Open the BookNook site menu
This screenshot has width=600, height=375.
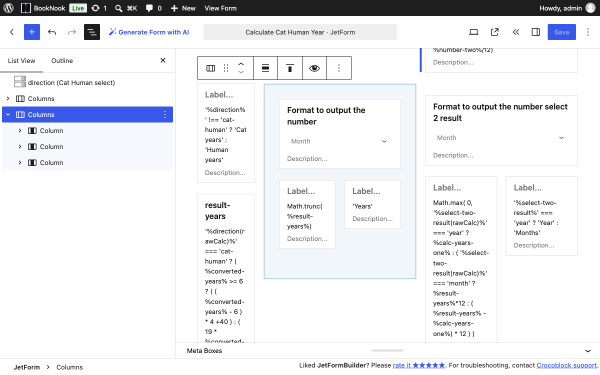pyautogui.click(x=42, y=8)
